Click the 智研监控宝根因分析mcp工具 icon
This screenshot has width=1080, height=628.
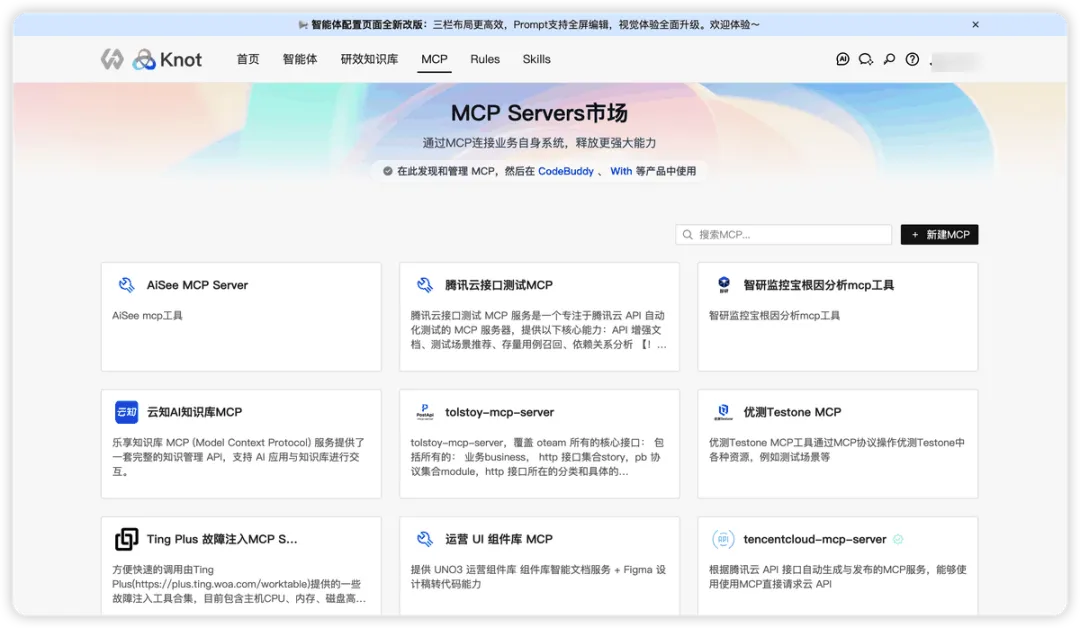(723, 284)
